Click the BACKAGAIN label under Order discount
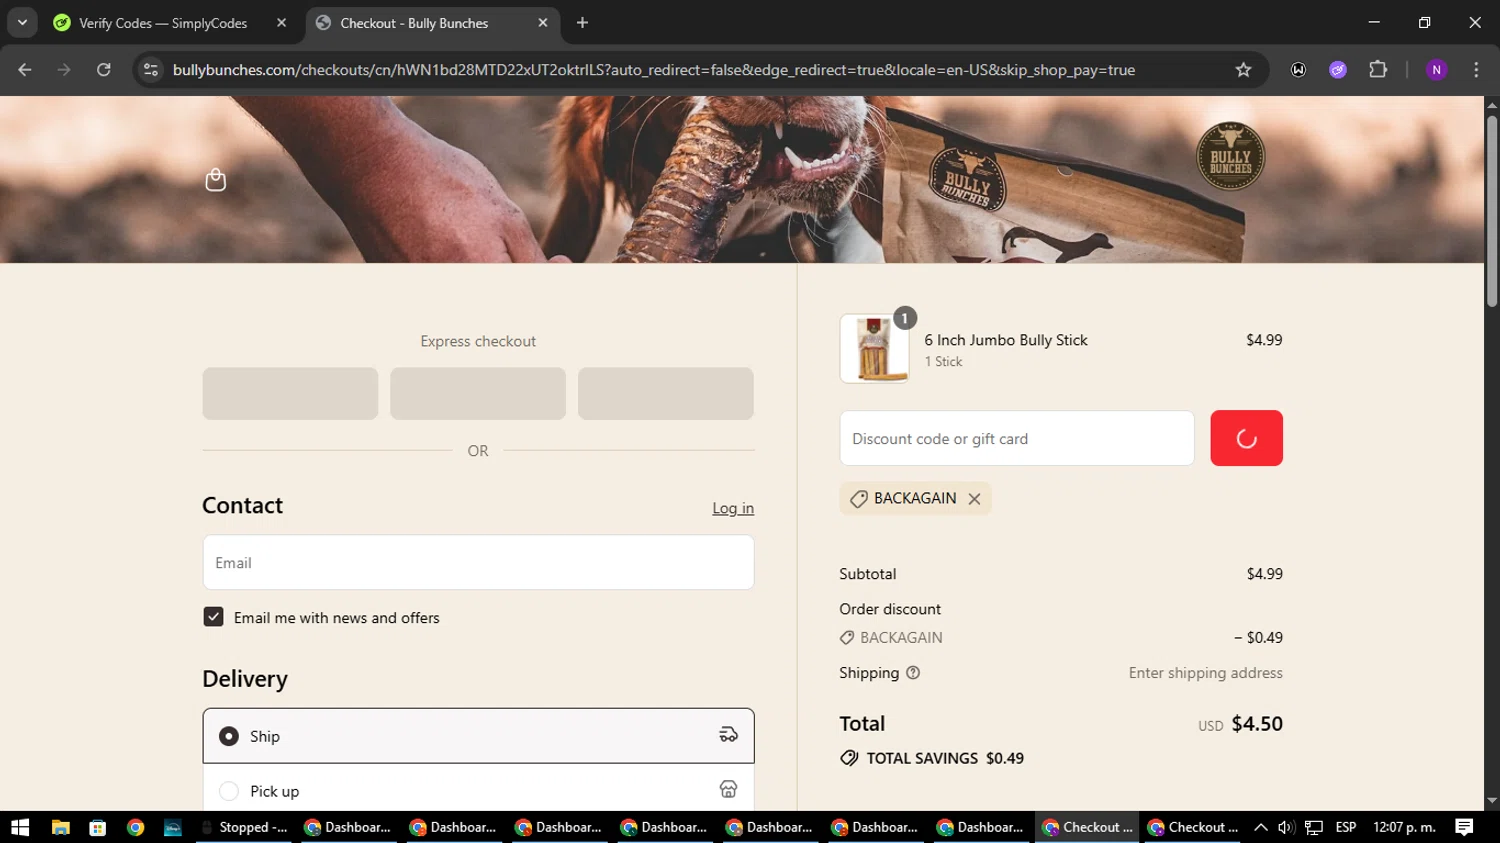The width and height of the screenshot is (1500, 843). tap(901, 637)
